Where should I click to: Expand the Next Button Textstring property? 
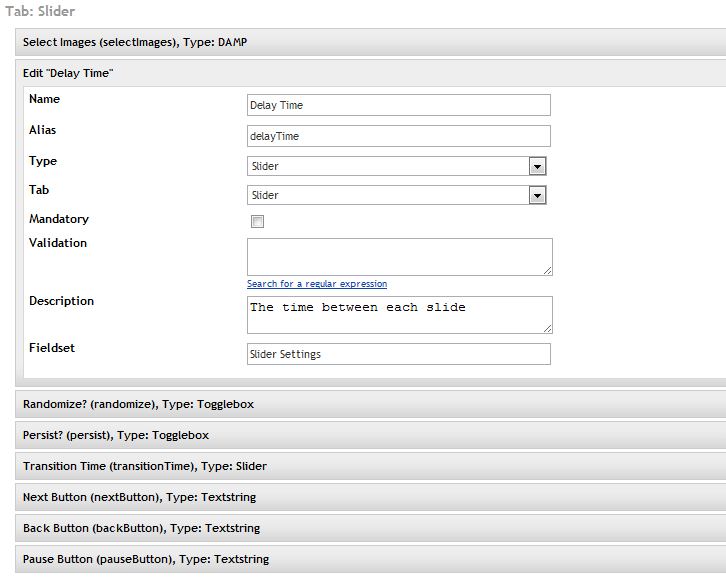click(x=370, y=497)
